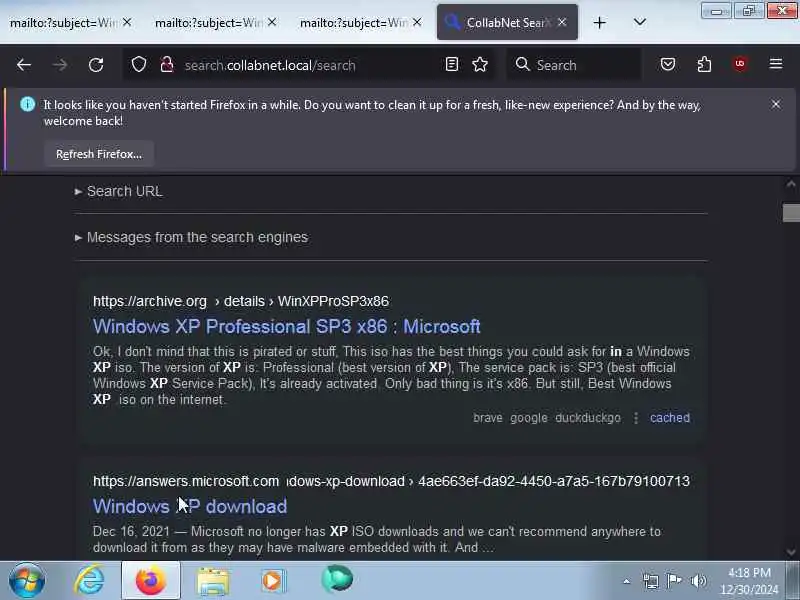Close the third mailto tab
Screen dimensions: 800x600
417,22
